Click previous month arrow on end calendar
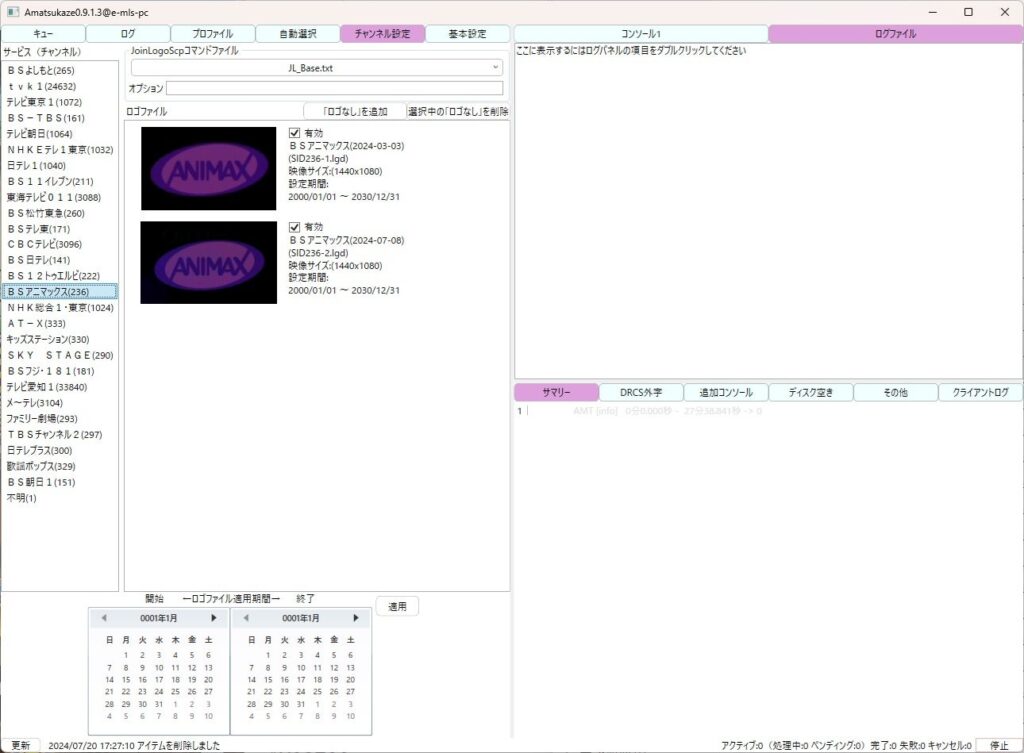The height and width of the screenshot is (753, 1024). 246,618
